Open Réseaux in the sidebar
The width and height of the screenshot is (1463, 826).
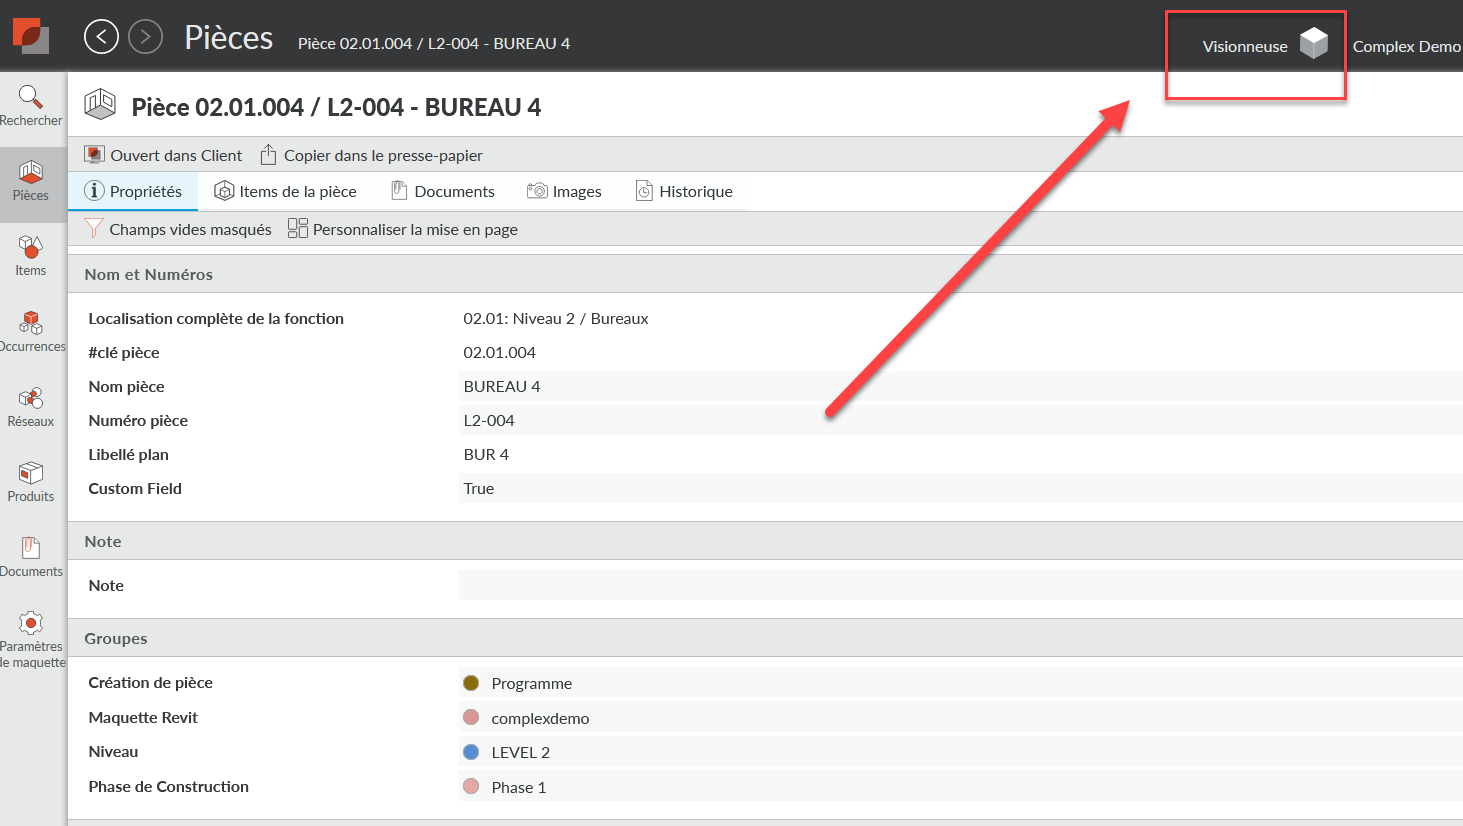point(31,407)
